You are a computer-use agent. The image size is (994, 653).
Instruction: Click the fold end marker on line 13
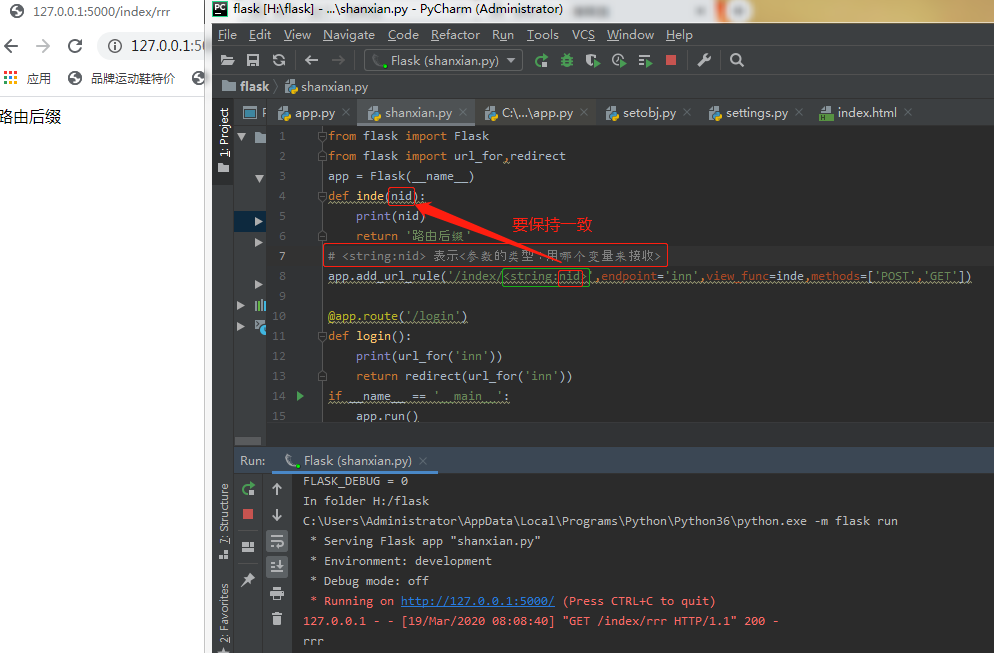(322, 376)
